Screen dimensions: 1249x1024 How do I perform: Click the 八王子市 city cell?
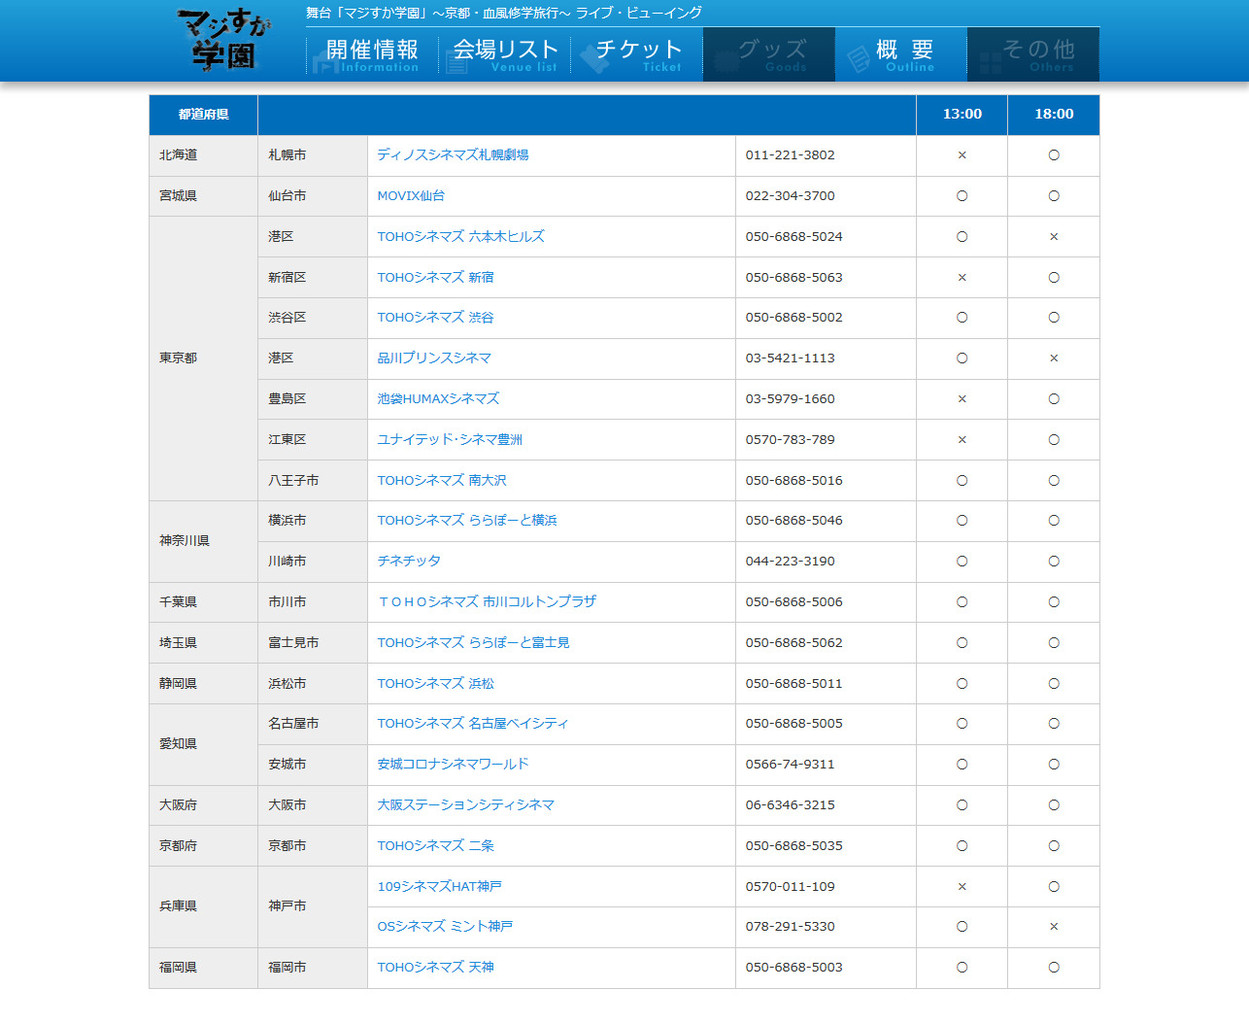tap(312, 480)
